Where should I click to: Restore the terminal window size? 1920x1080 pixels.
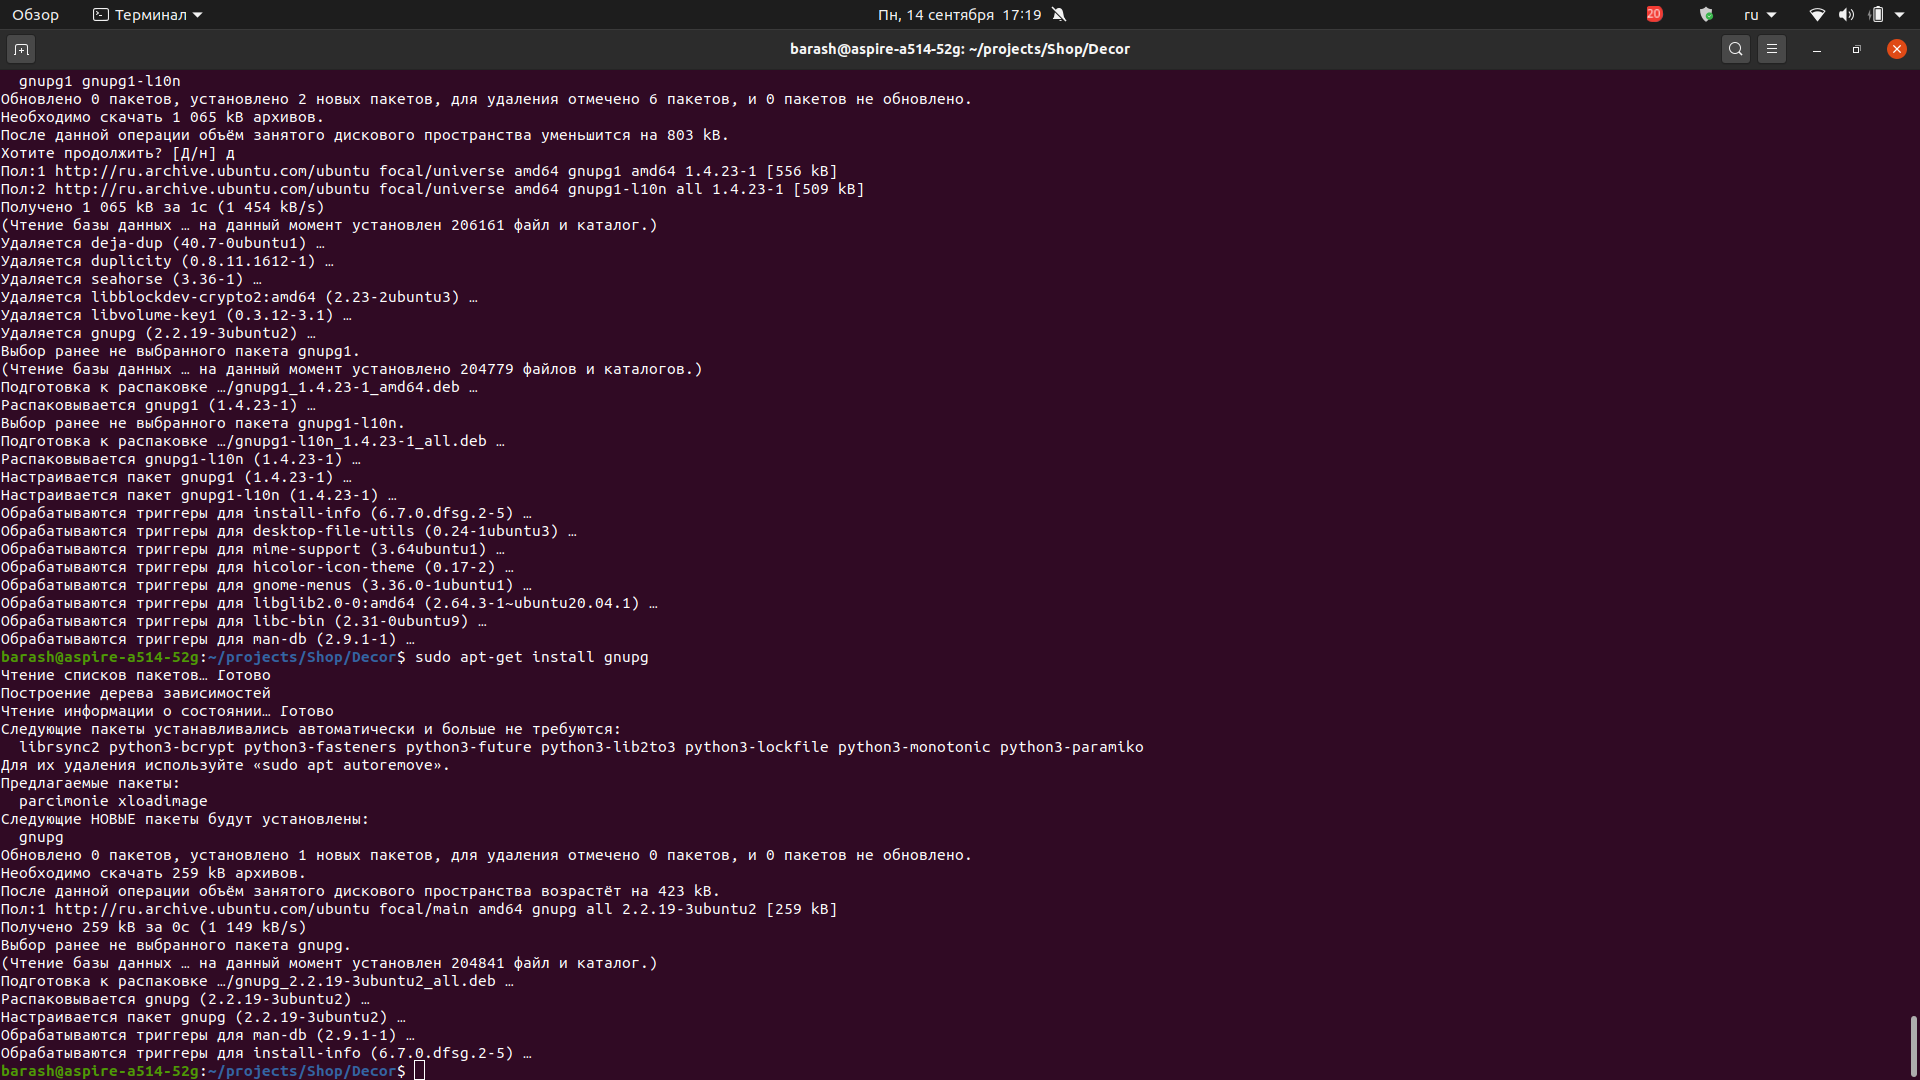pyautogui.click(x=1857, y=49)
